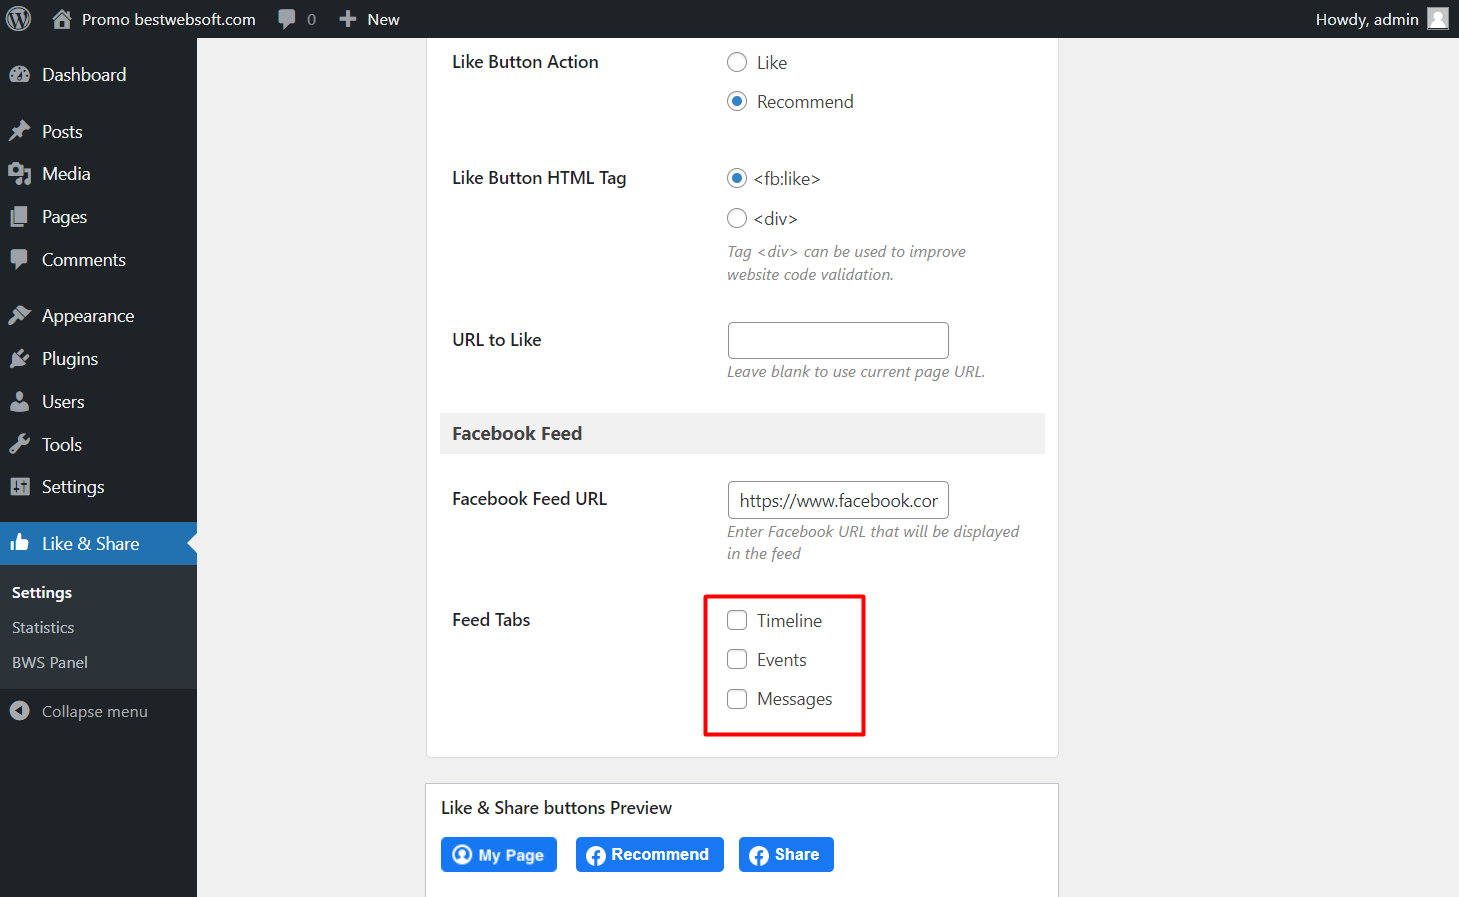Open the BWS Panel submenu
The height and width of the screenshot is (897, 1459).
click(50, 663)
